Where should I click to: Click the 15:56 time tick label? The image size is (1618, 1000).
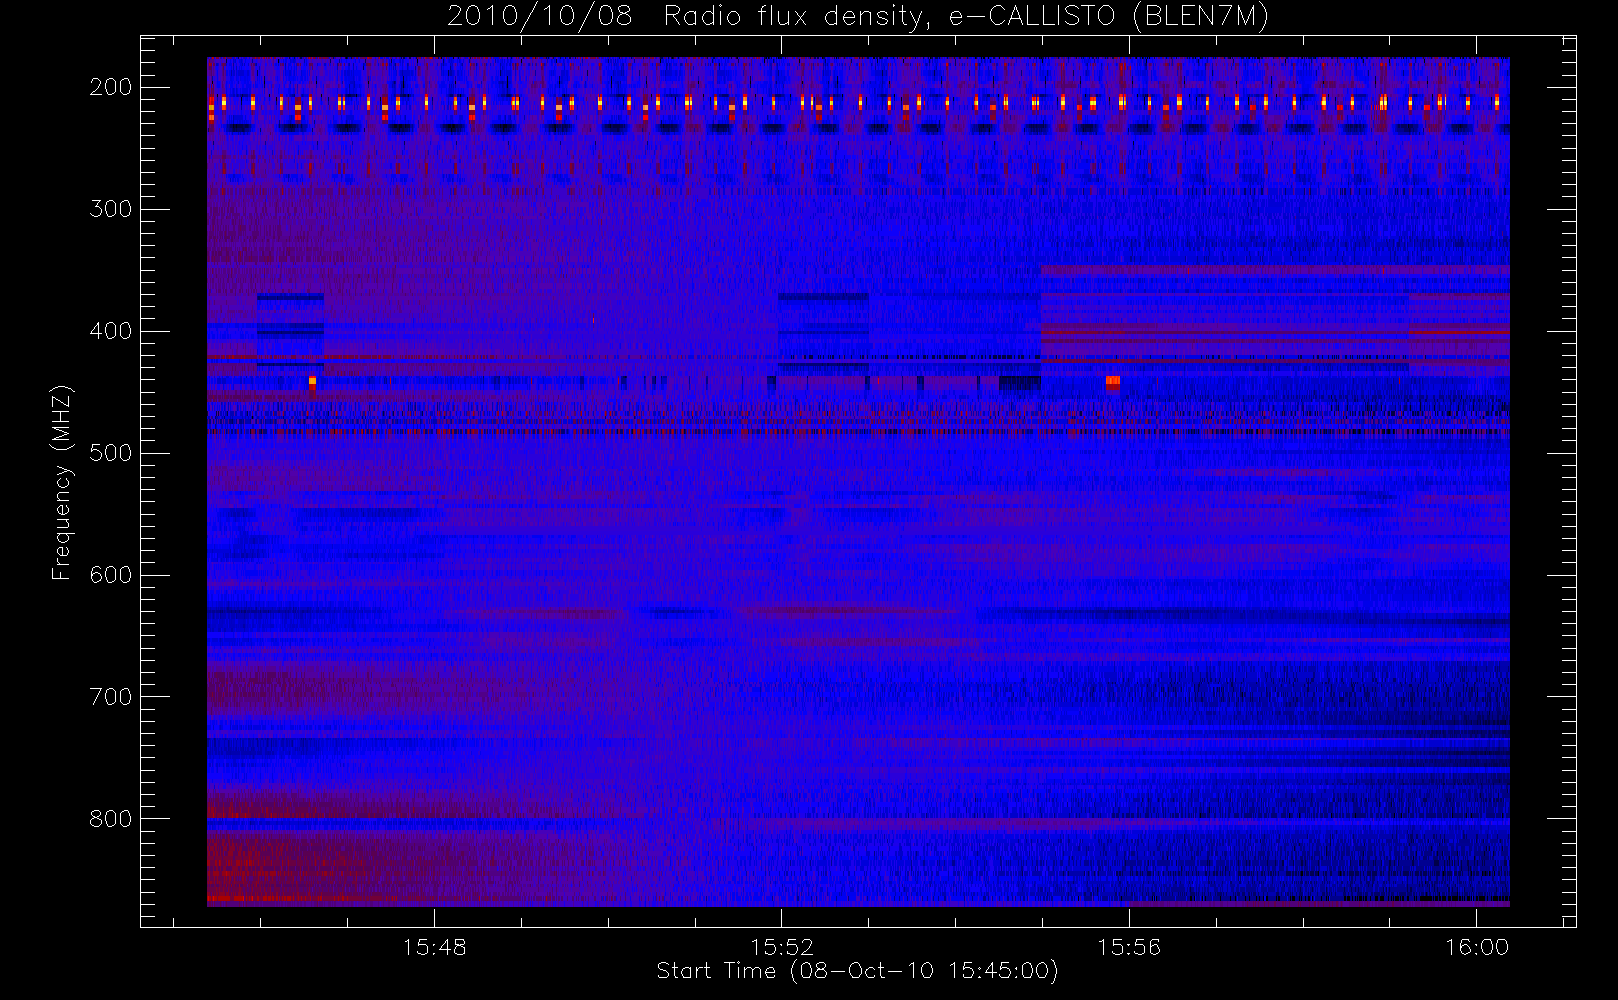click(1129, 947)
